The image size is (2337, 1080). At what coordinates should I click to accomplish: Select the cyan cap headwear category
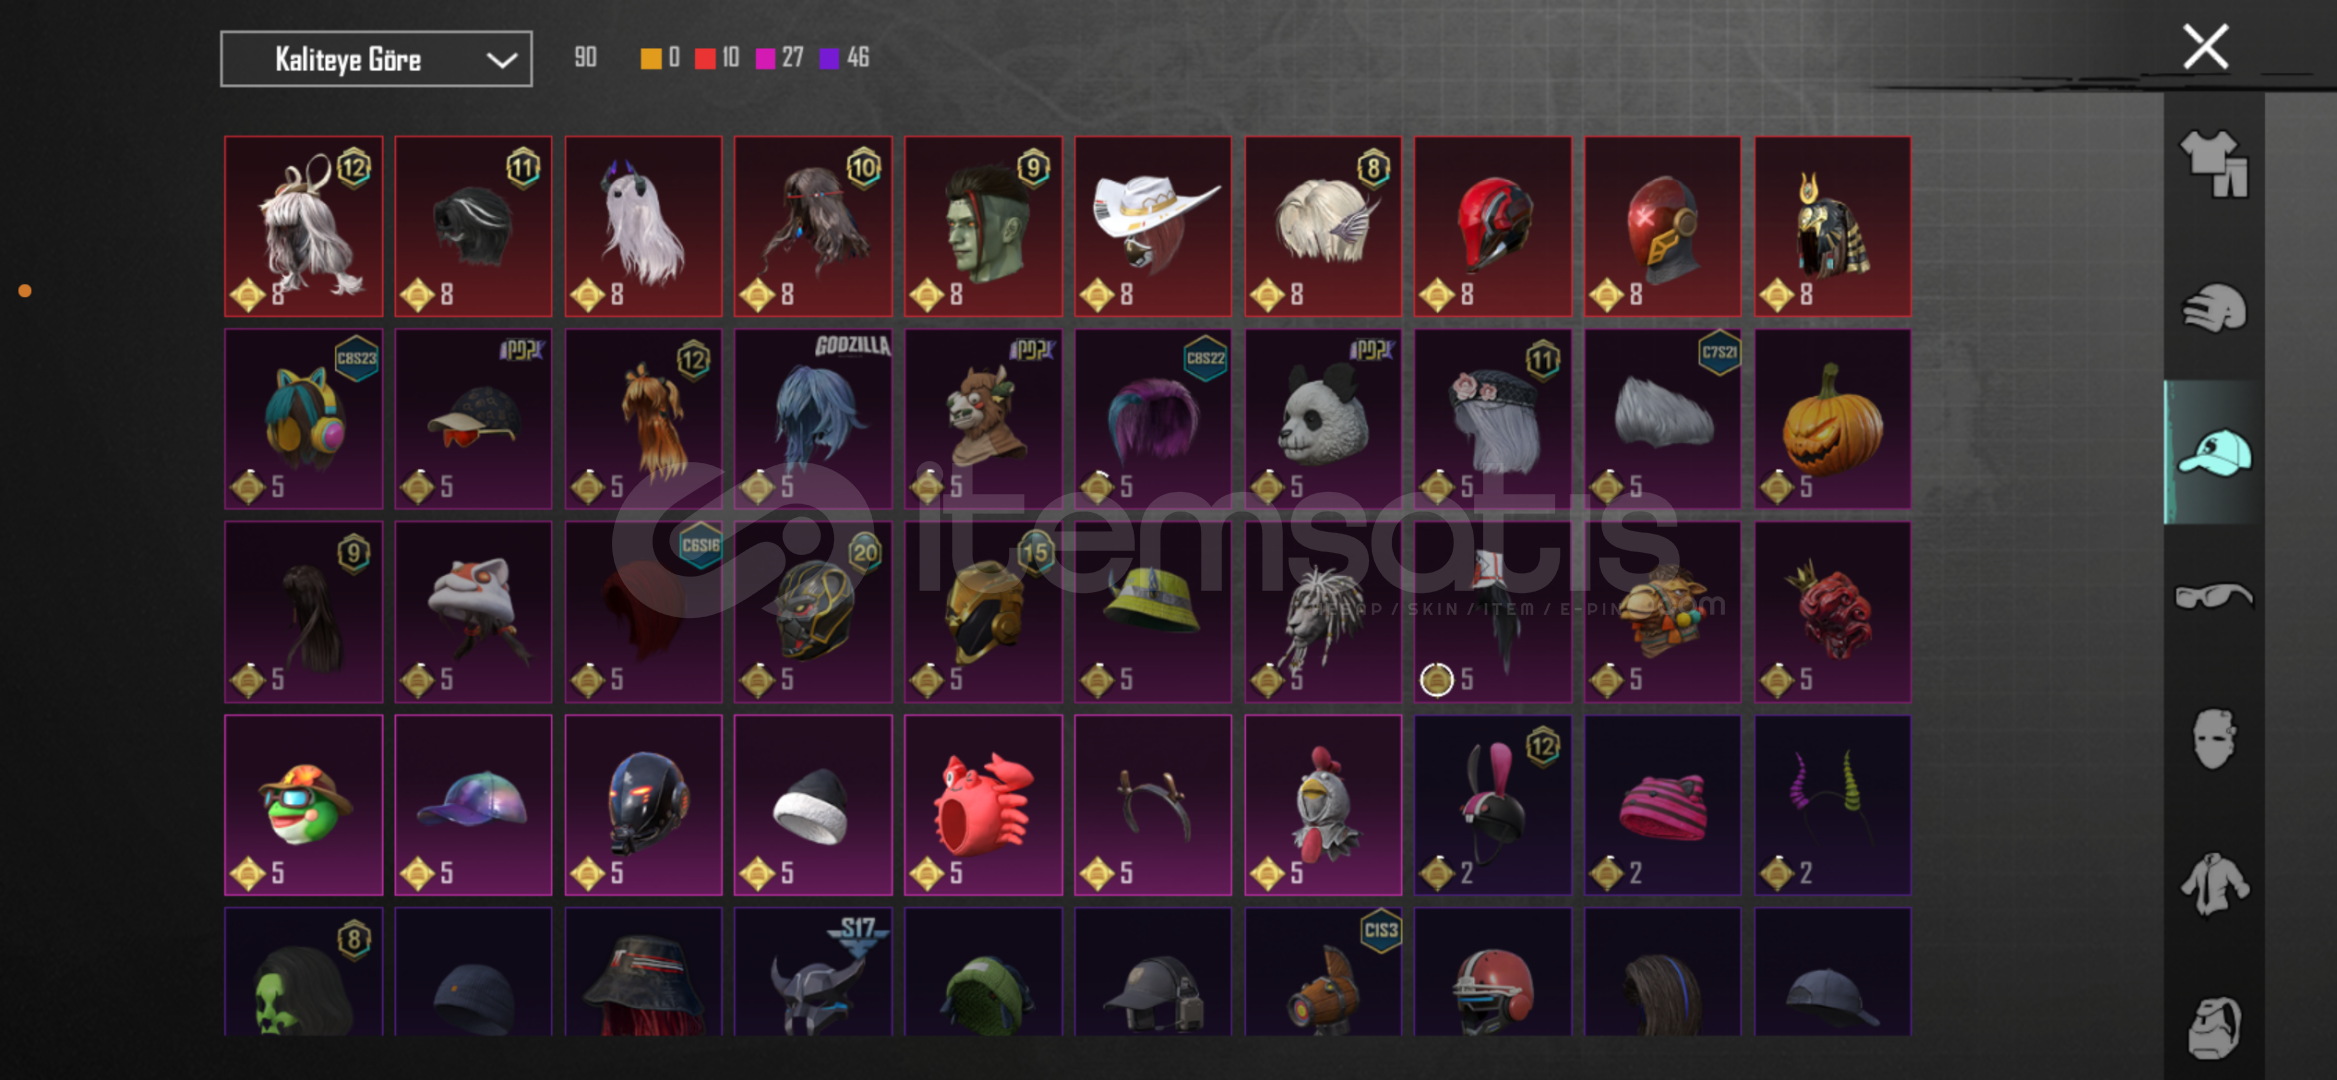point(2214,452)
